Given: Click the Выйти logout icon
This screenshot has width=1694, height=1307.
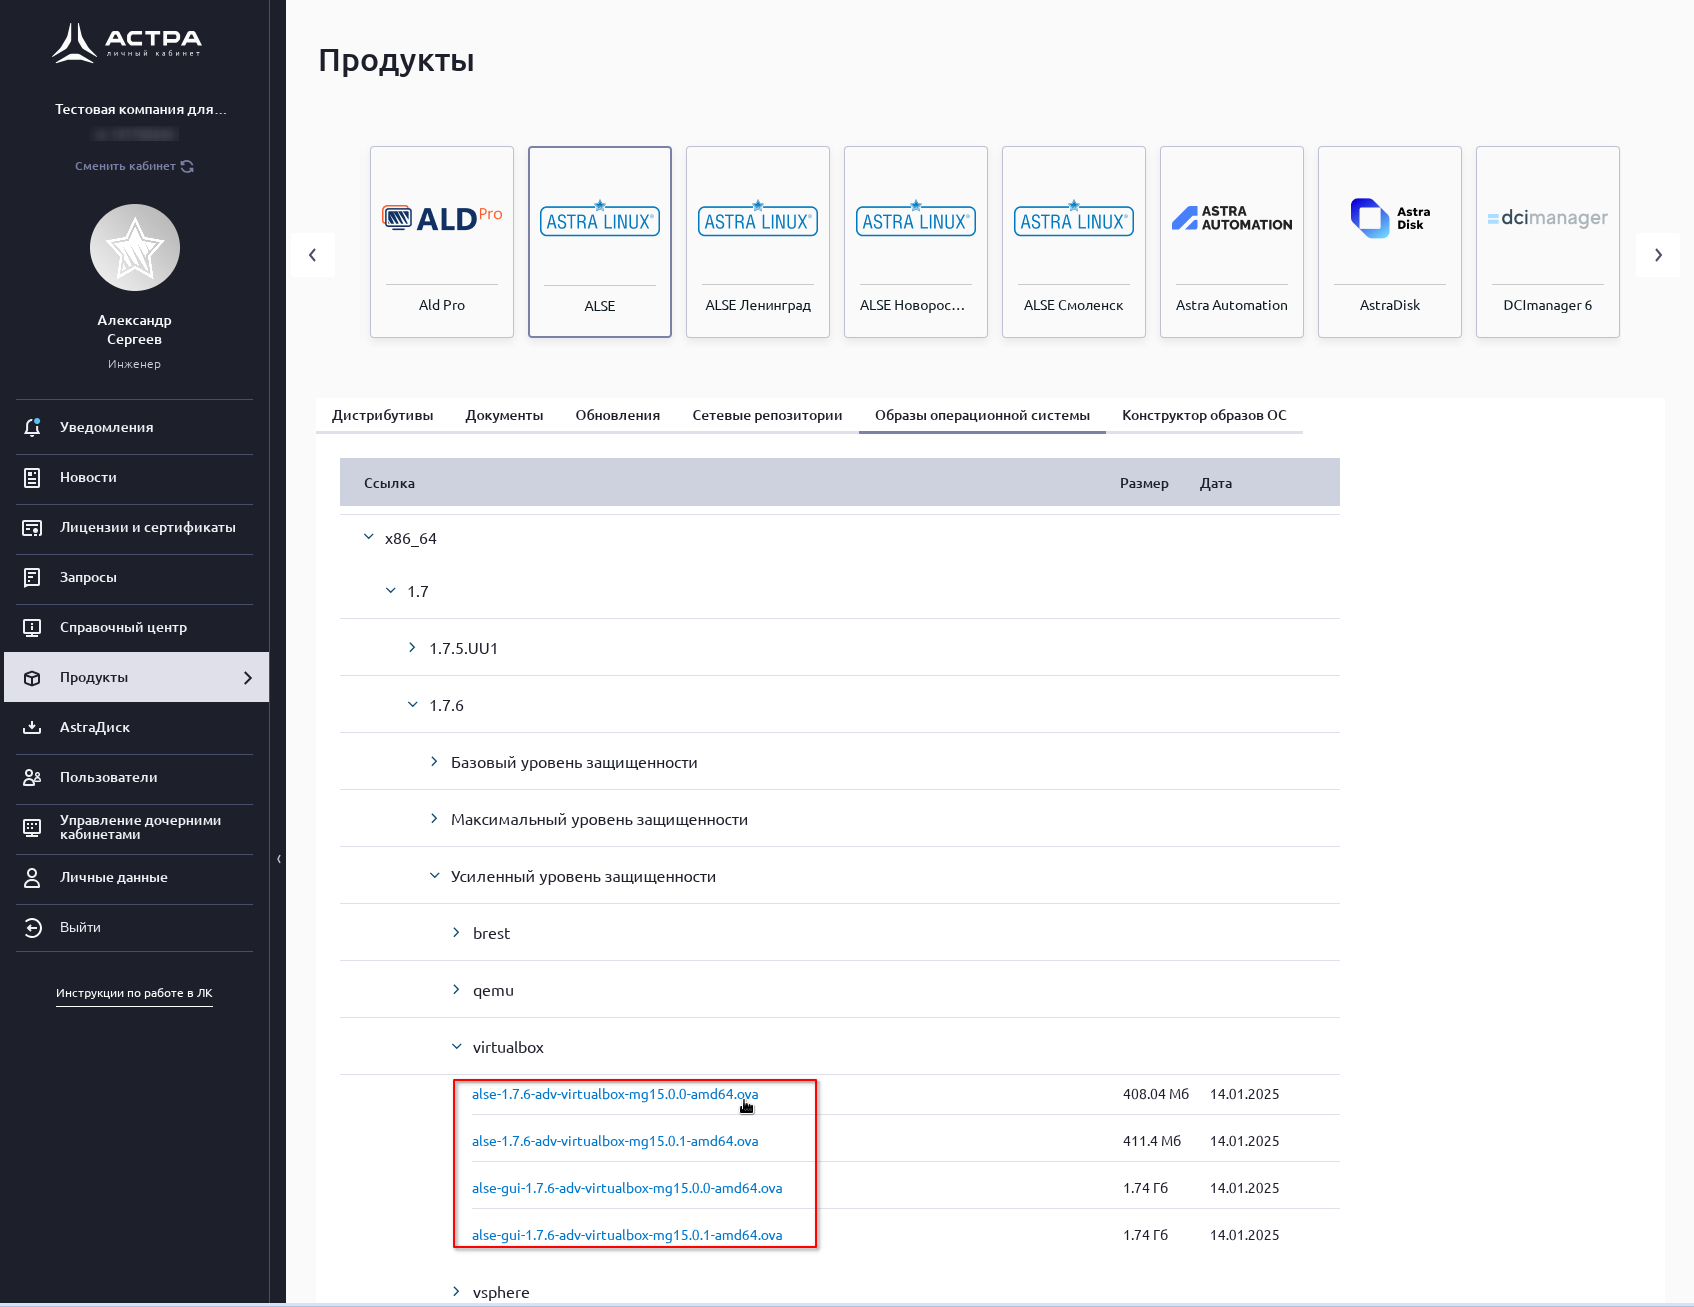Looking at the screenshot, I should tap(32, 928).
